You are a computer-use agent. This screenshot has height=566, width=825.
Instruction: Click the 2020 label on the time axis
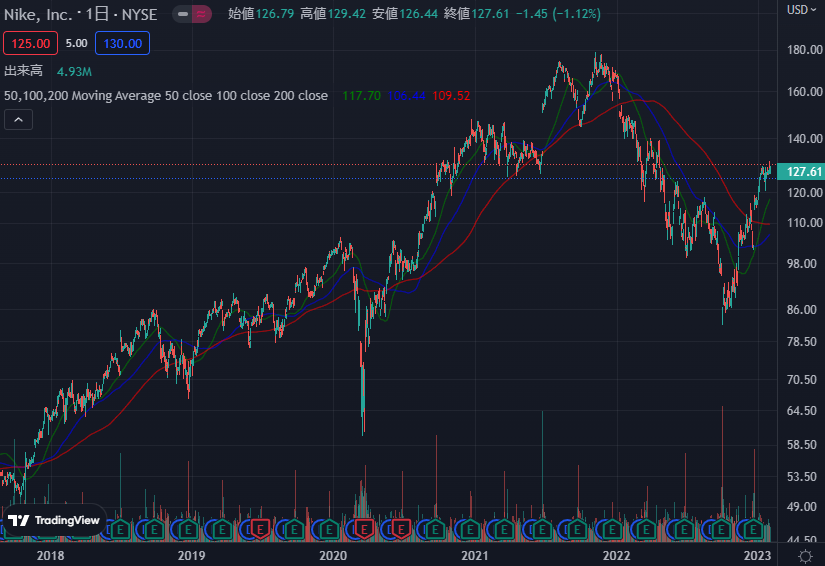[333, 555]
